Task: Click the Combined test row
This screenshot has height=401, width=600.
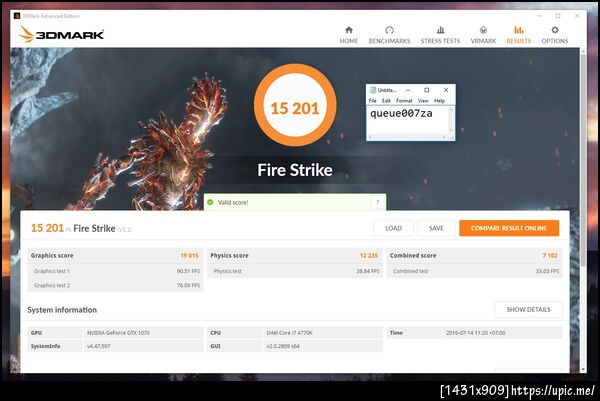Action: 474,271
